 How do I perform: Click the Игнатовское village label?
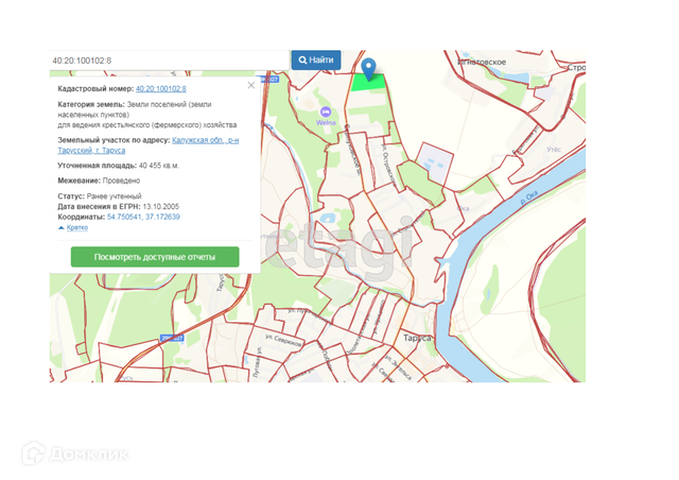click(x=480, y=62)
